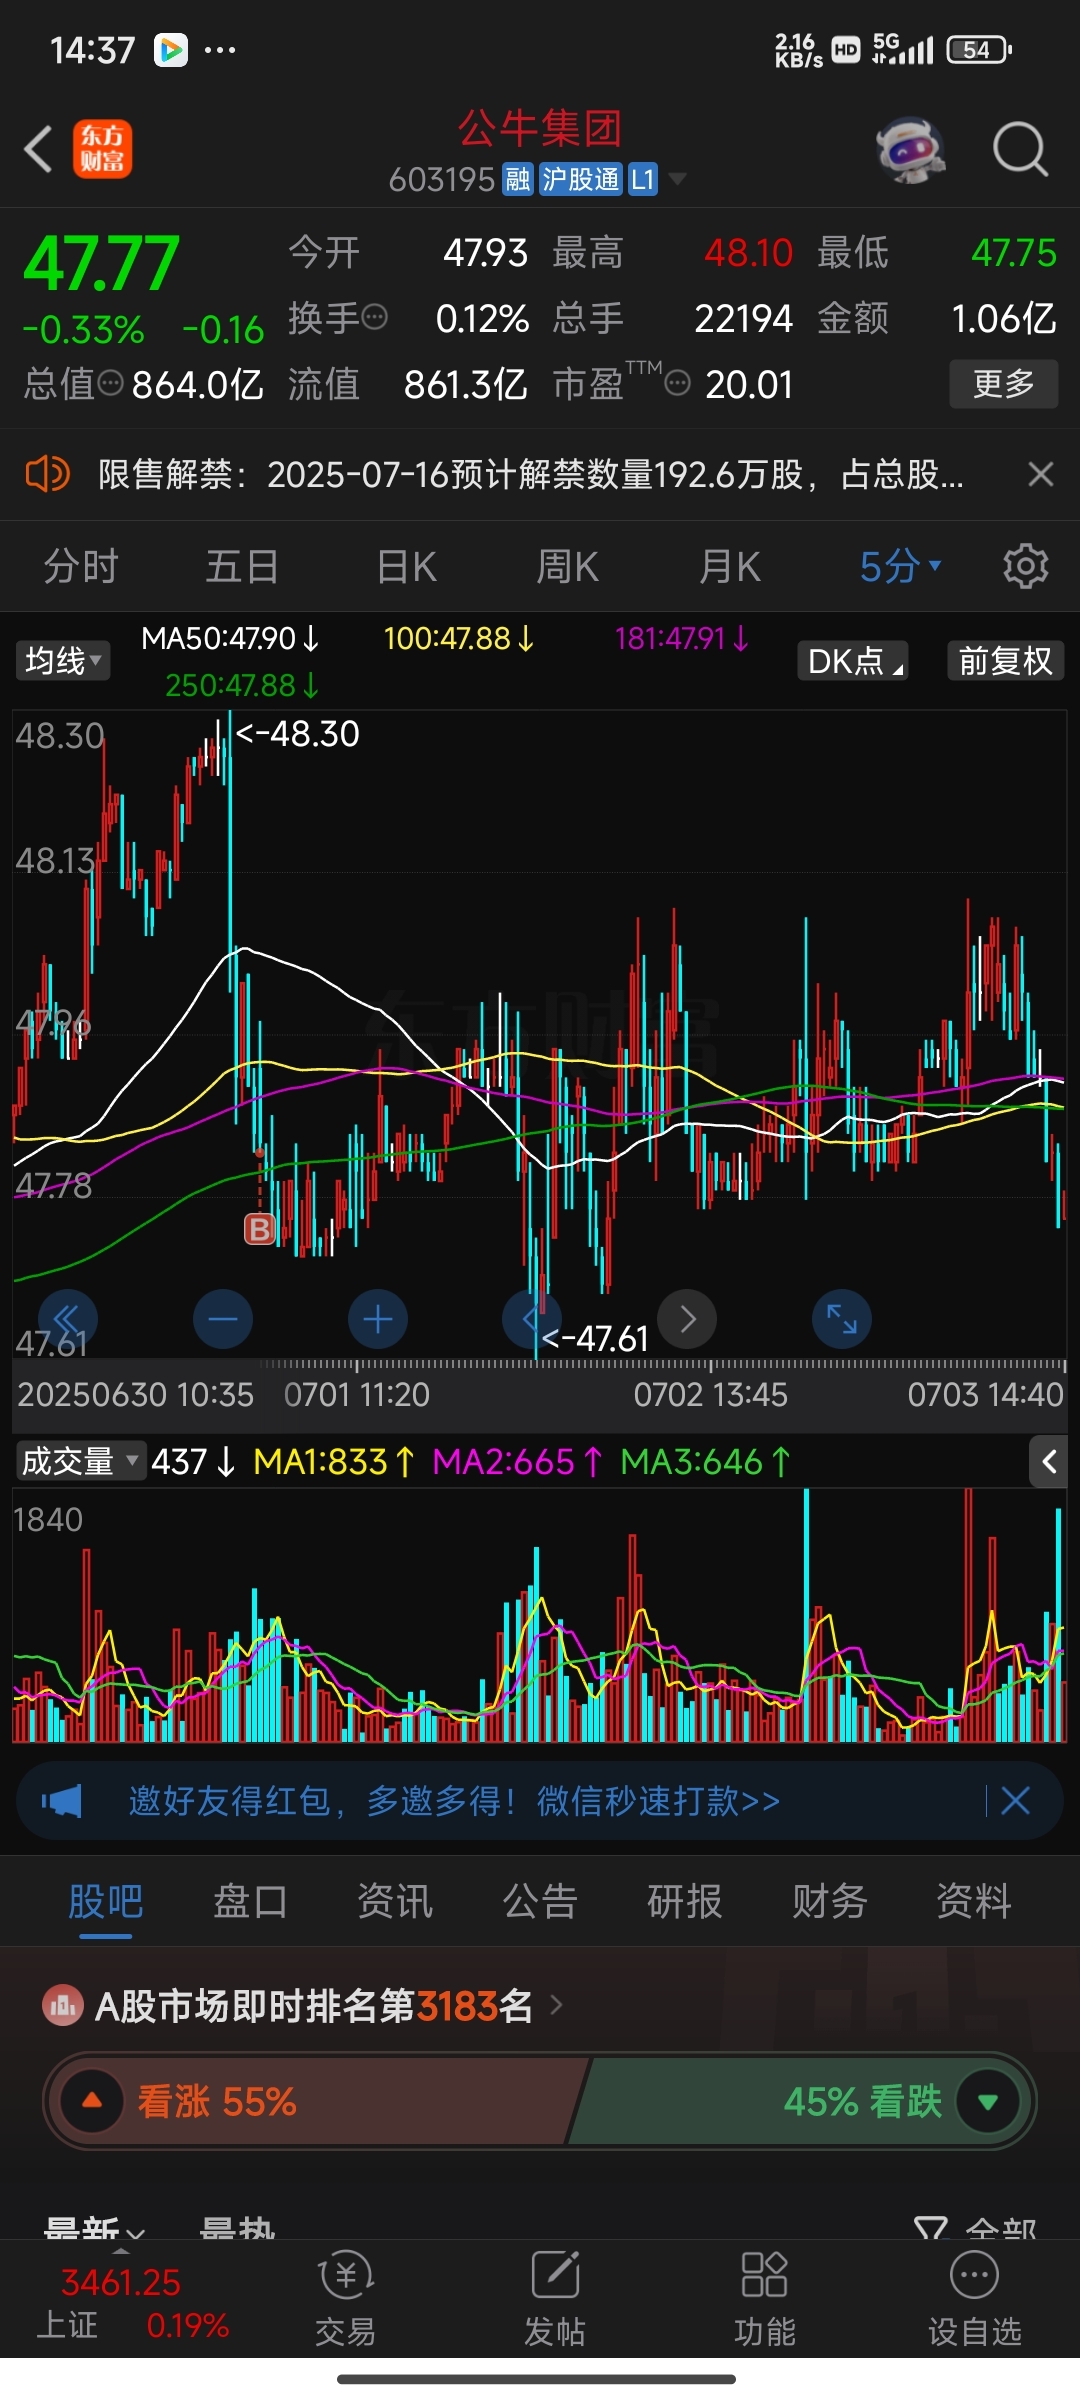Tap 换手 info circle icon

(x=374, y=318)
